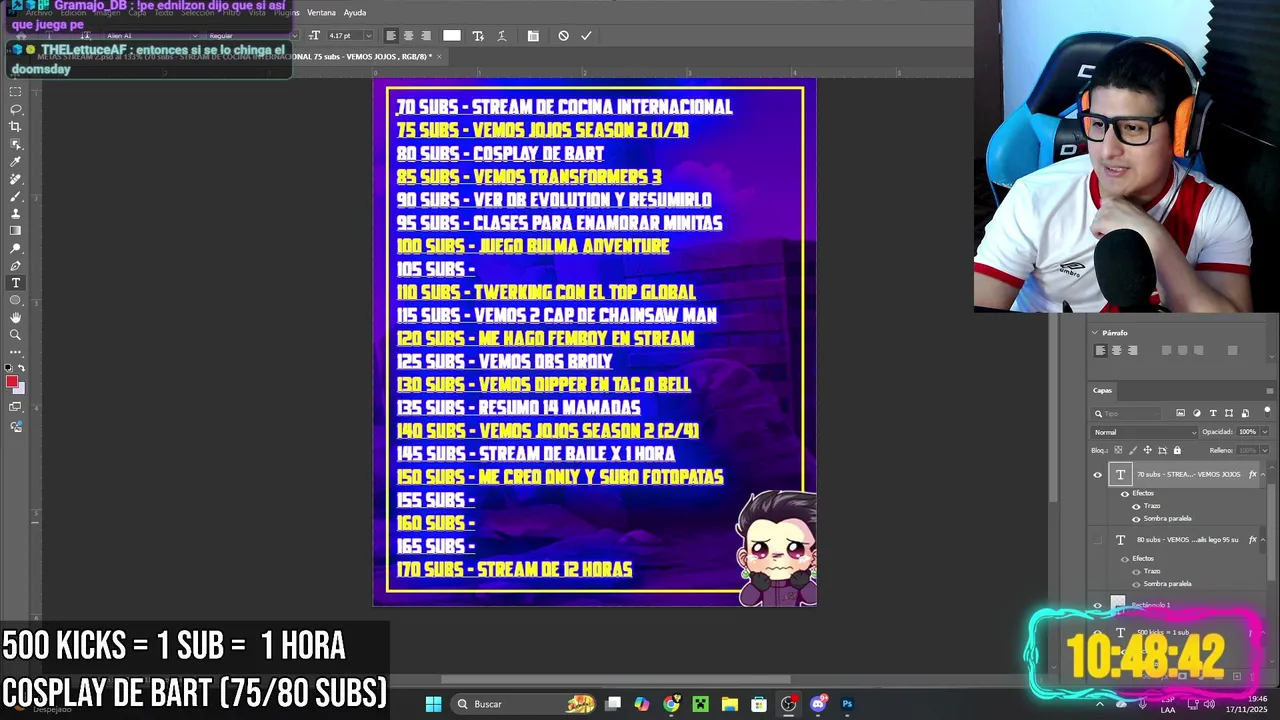
Task: Filter layers by smart objects
Action: pos(1245,413)
